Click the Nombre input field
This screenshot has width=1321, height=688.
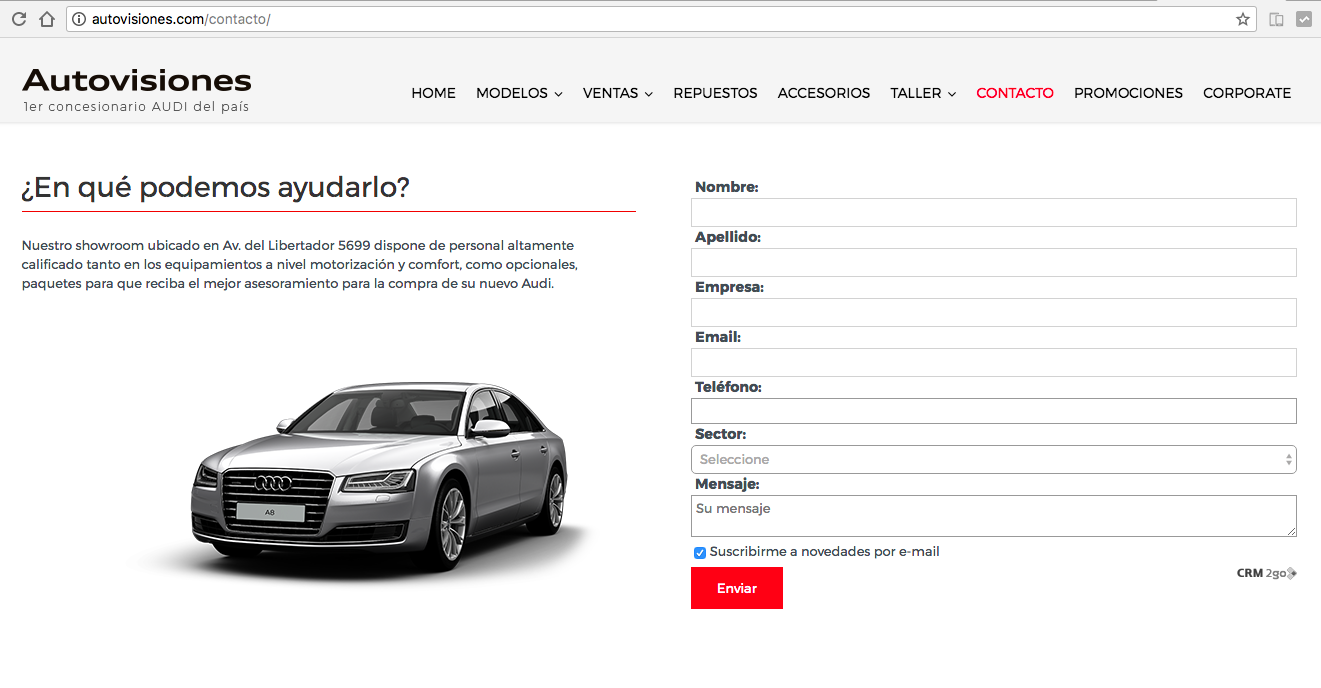pos(994,212)
